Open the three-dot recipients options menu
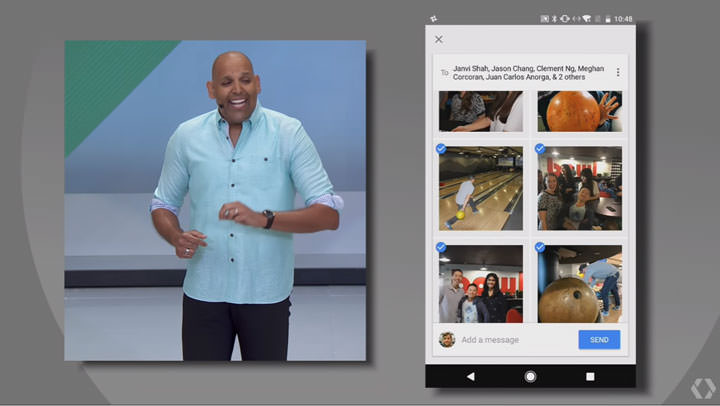The height and width of the screenshot is (406, 720). (x=618, y=72)
